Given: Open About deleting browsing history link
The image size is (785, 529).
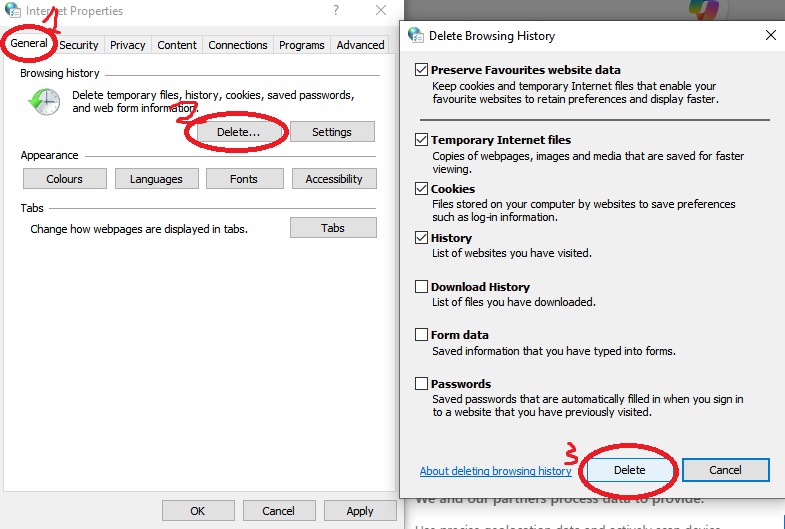Looking at the screenshot, I should (x=495, y=471).
